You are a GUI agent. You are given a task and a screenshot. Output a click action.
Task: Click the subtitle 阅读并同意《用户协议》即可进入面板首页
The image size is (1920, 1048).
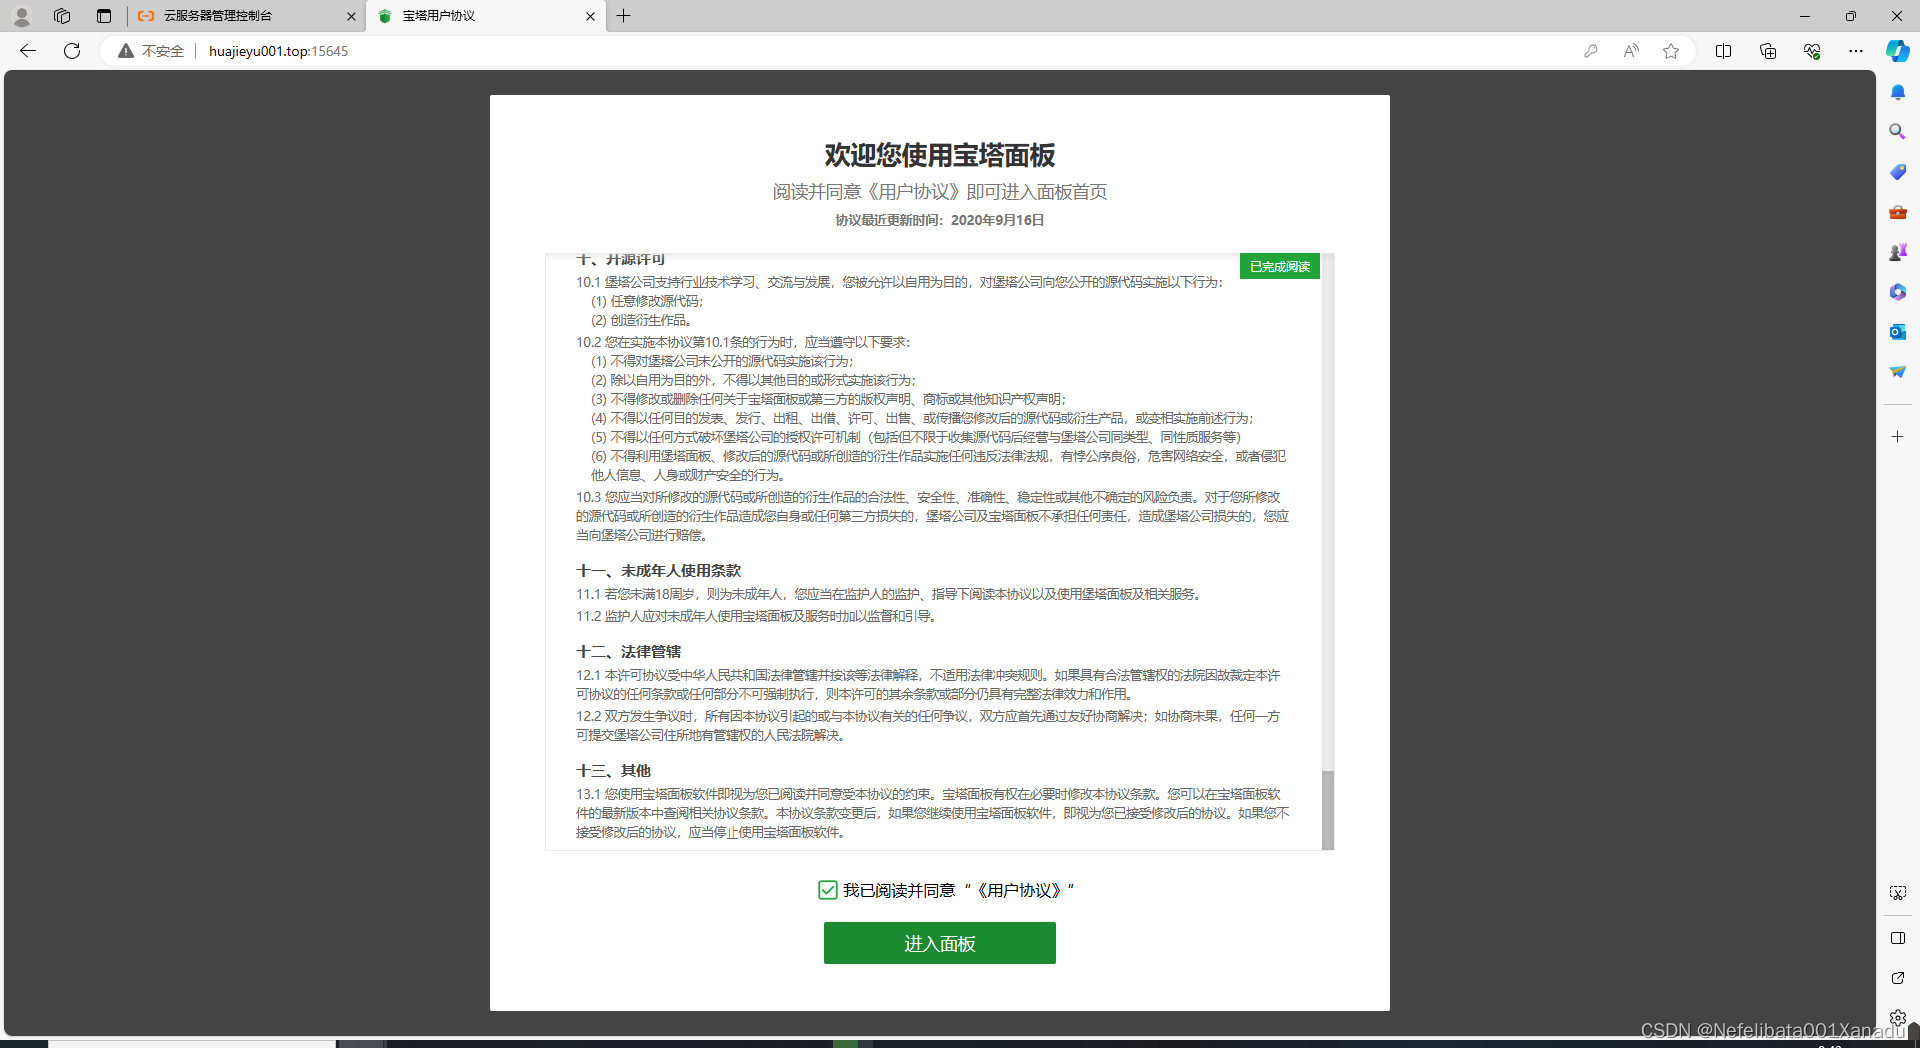939,192
